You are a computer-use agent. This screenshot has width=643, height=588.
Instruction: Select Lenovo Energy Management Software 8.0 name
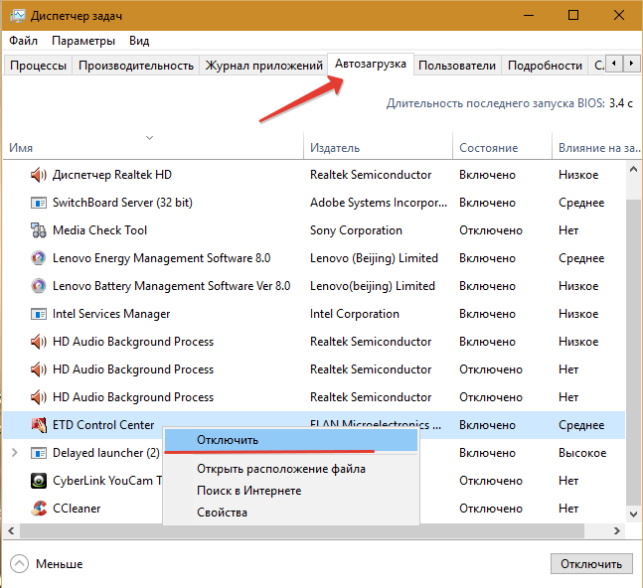[x=162, y=258]
